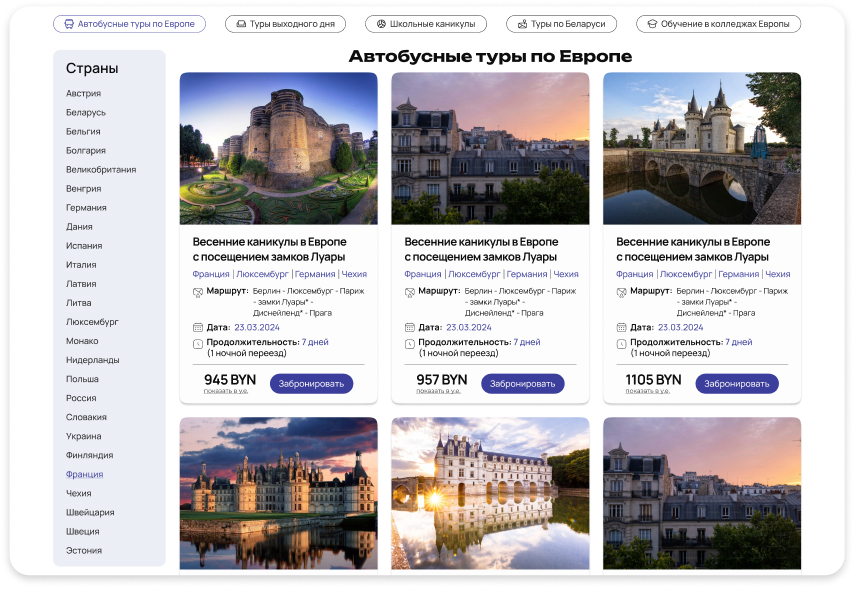Click the date 23.03.2024 in the 1105 BYN card
The image size is (855, 589).
[680, 327]
